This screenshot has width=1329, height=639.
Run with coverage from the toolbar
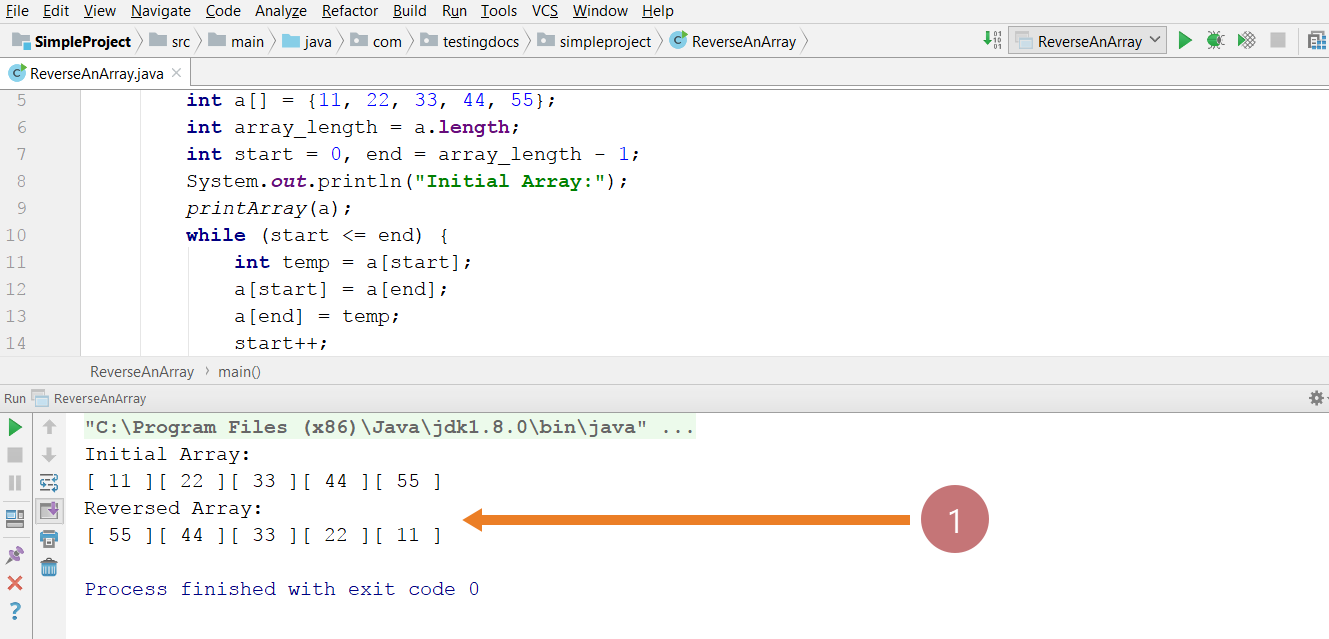point(1246,41)
